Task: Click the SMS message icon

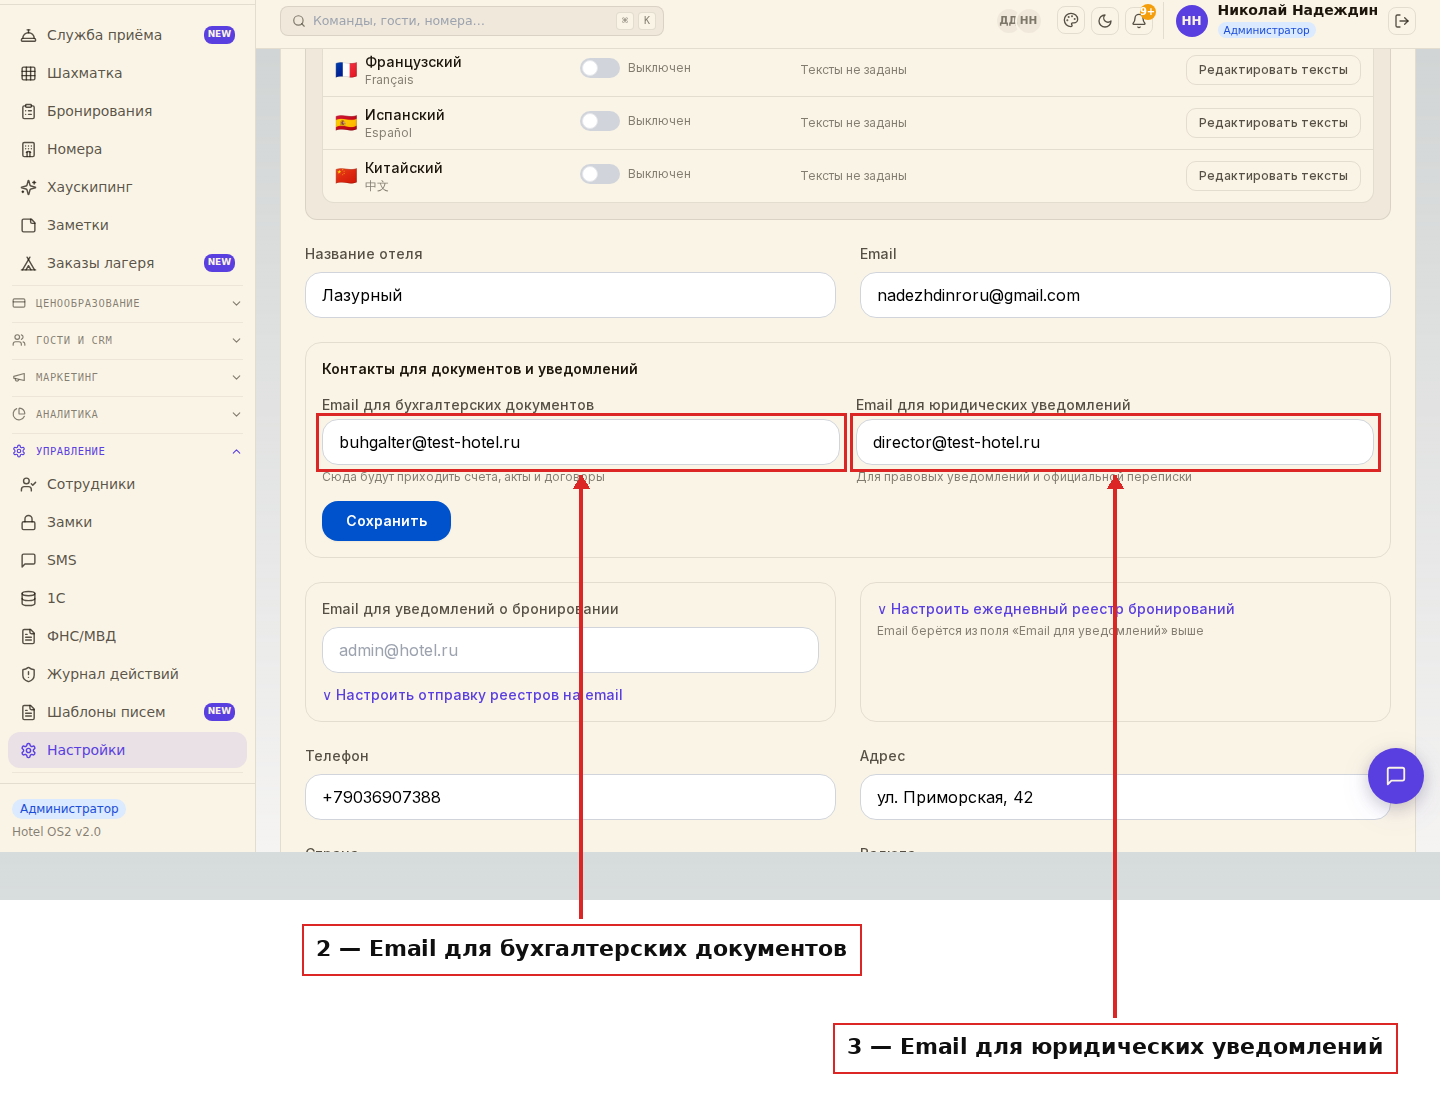Action: [x=29, y=560]
